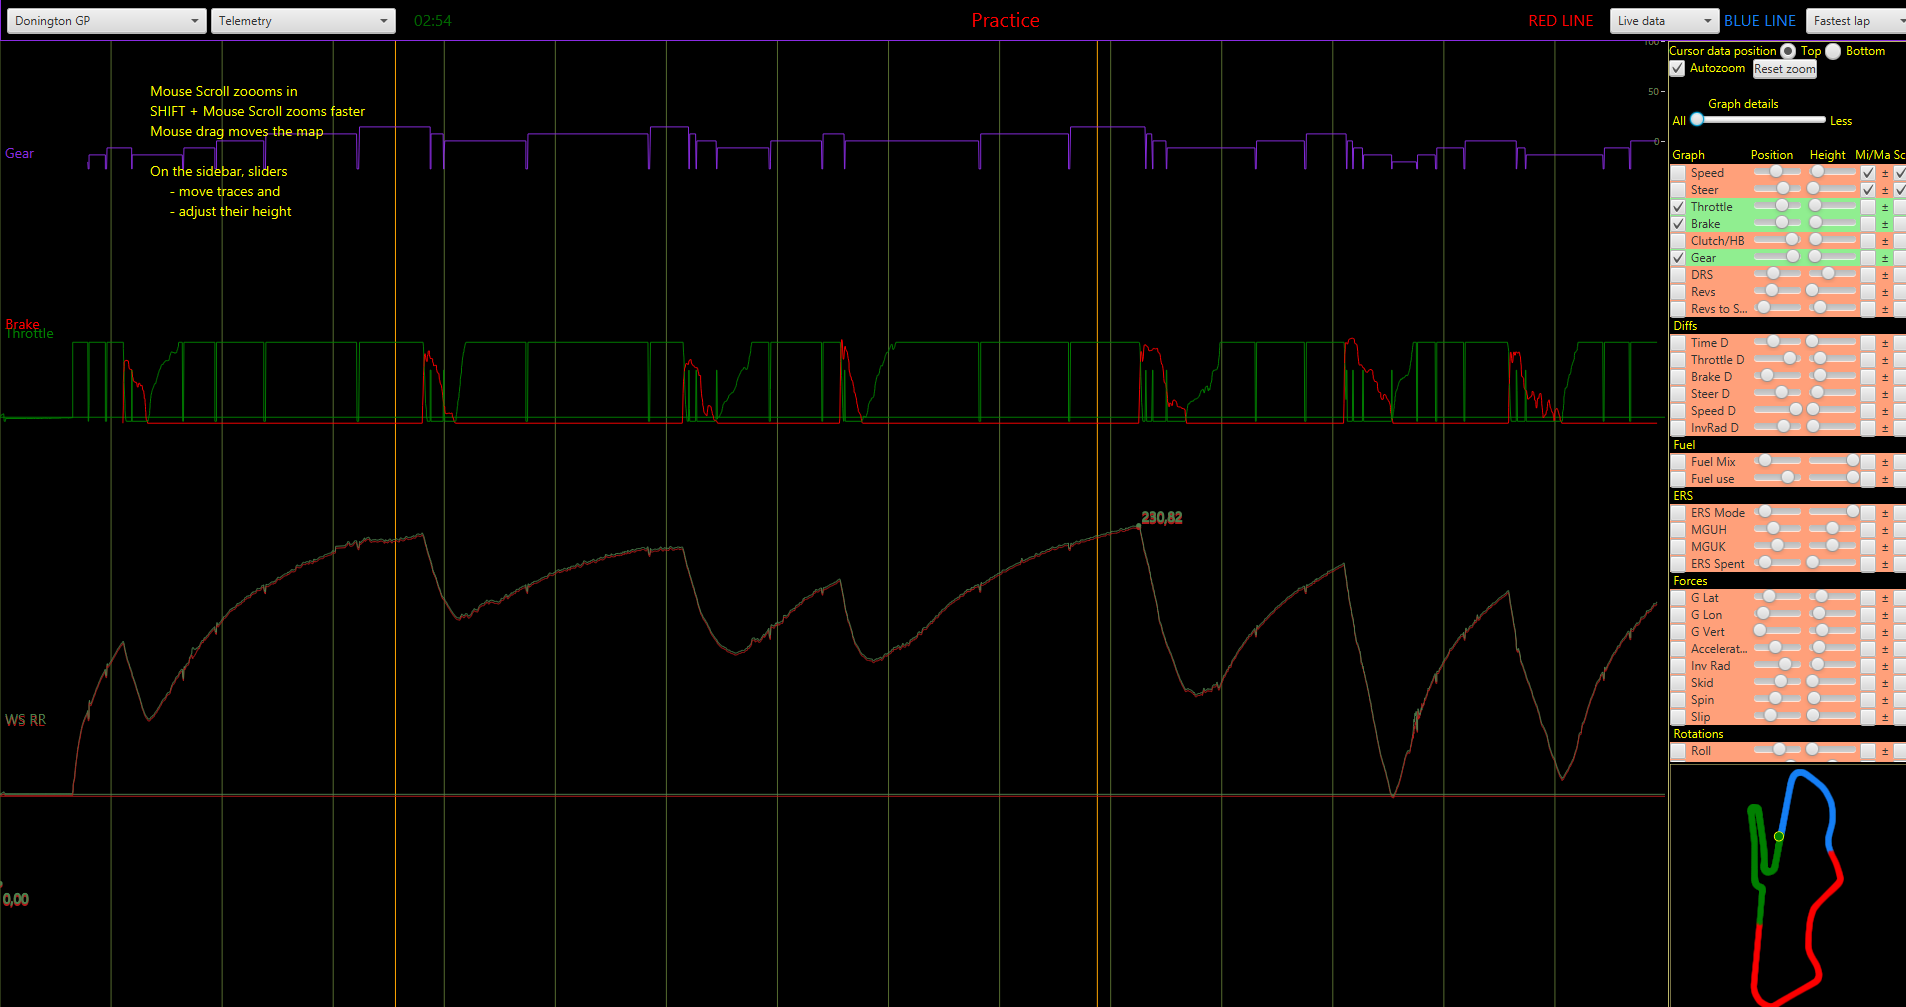Image resolution: width=1906 pixels, height=1007 pixels.
Task: Open the Fastest lap blue line dropdown
Action: [x=1855, y=21]
